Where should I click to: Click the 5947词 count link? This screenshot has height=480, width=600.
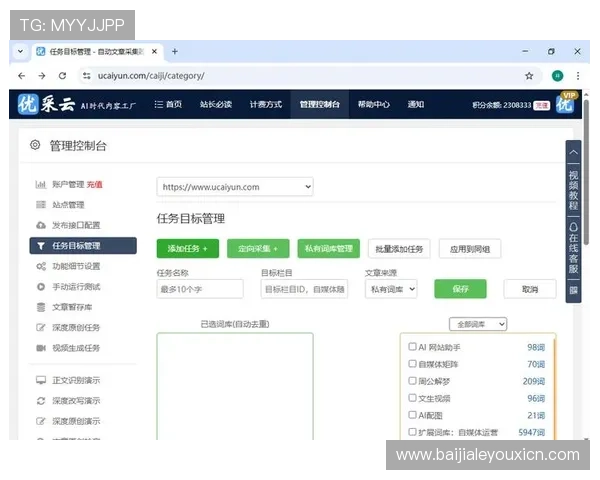coord(532,432)
